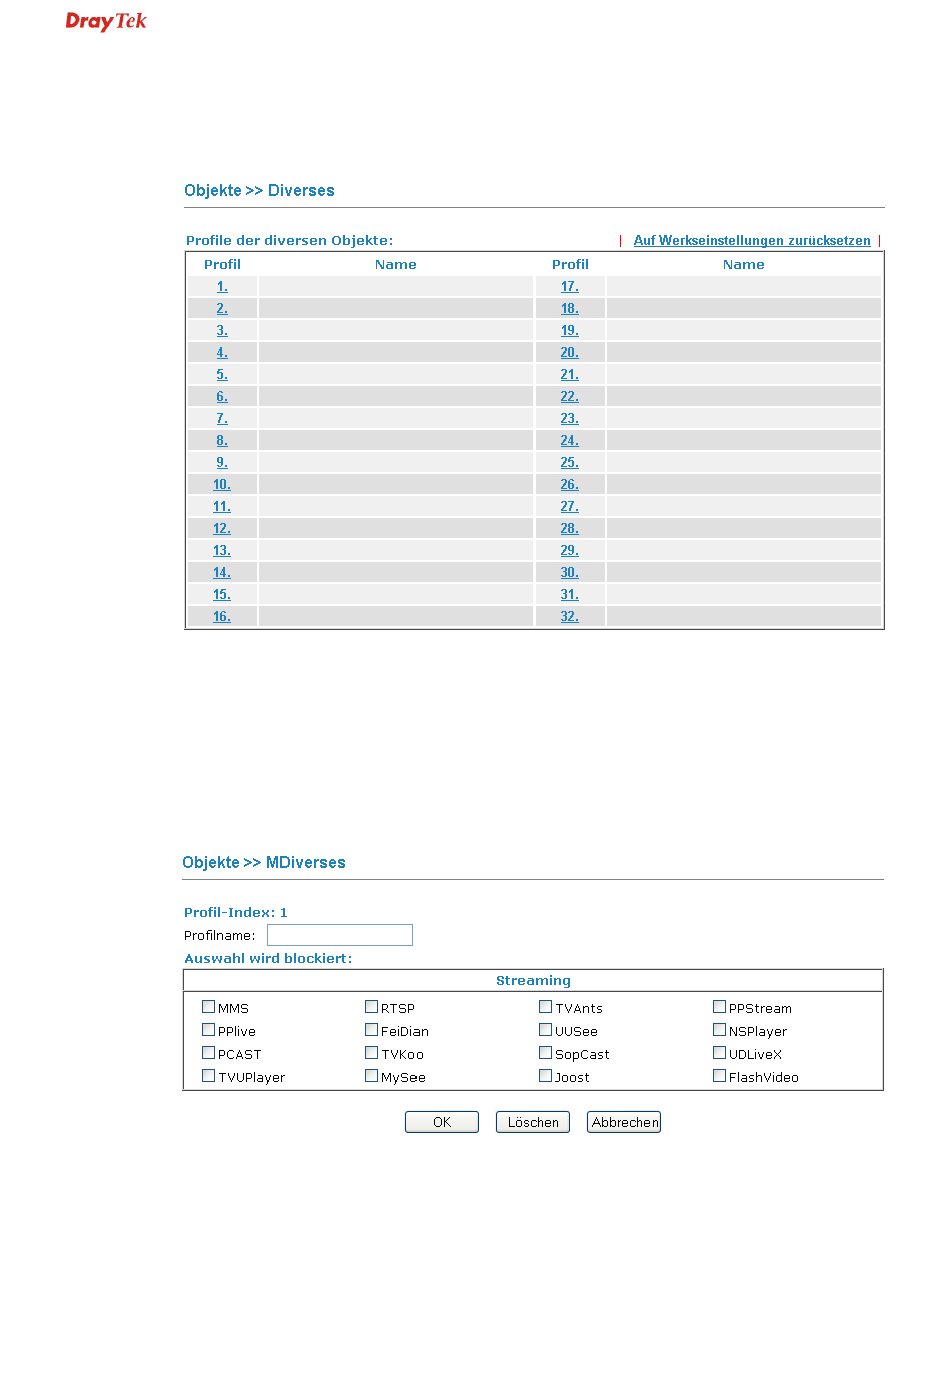Enable the TVKoo checkbox
This screenshot has height=1398, width=950.
click(x=371, y=1053)
